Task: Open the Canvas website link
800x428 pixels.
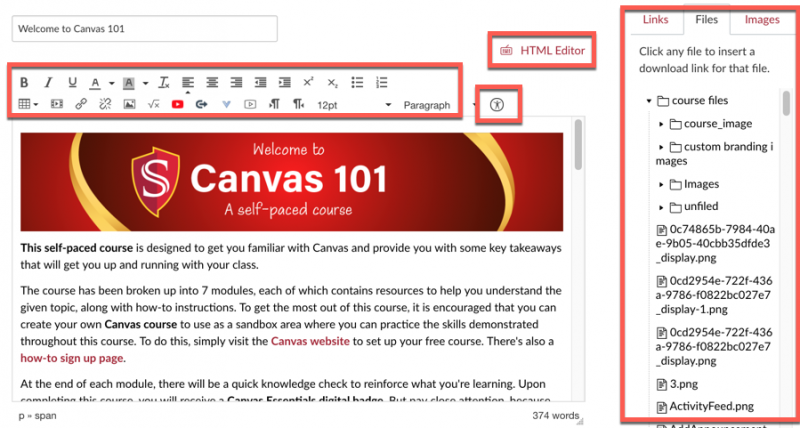Action: [310, 341]
